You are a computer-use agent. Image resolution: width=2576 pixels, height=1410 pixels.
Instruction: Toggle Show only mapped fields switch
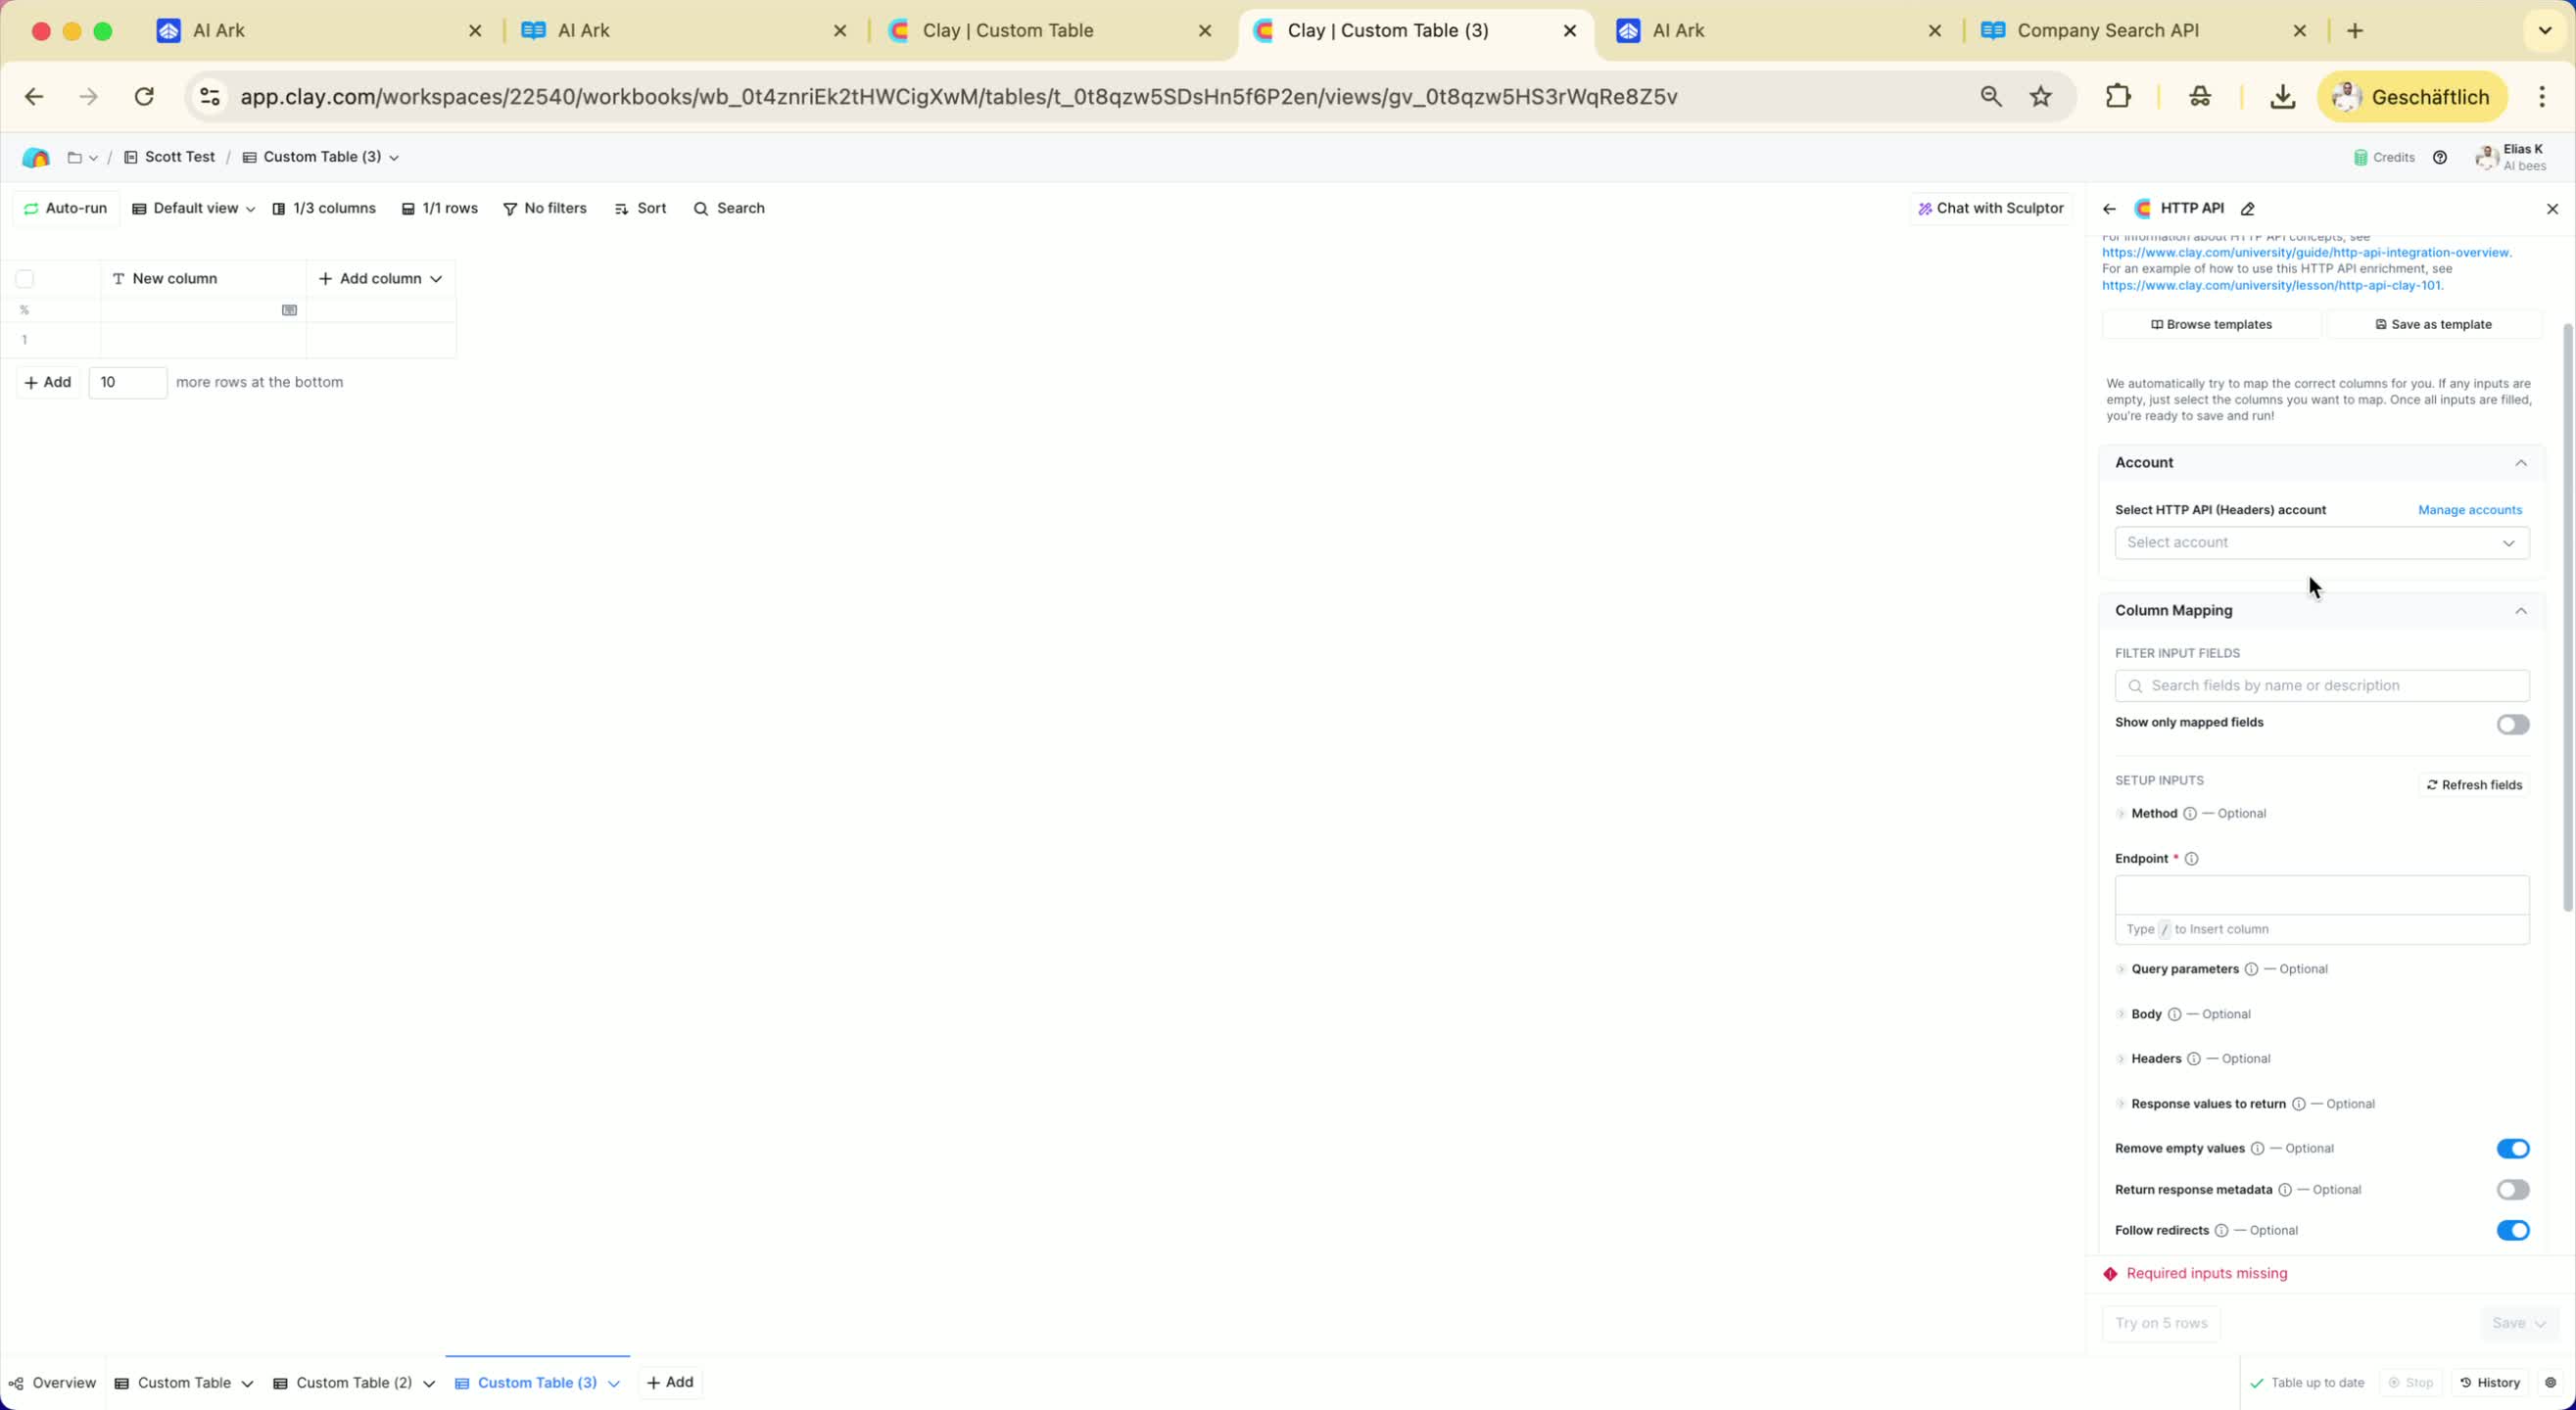2512,724
